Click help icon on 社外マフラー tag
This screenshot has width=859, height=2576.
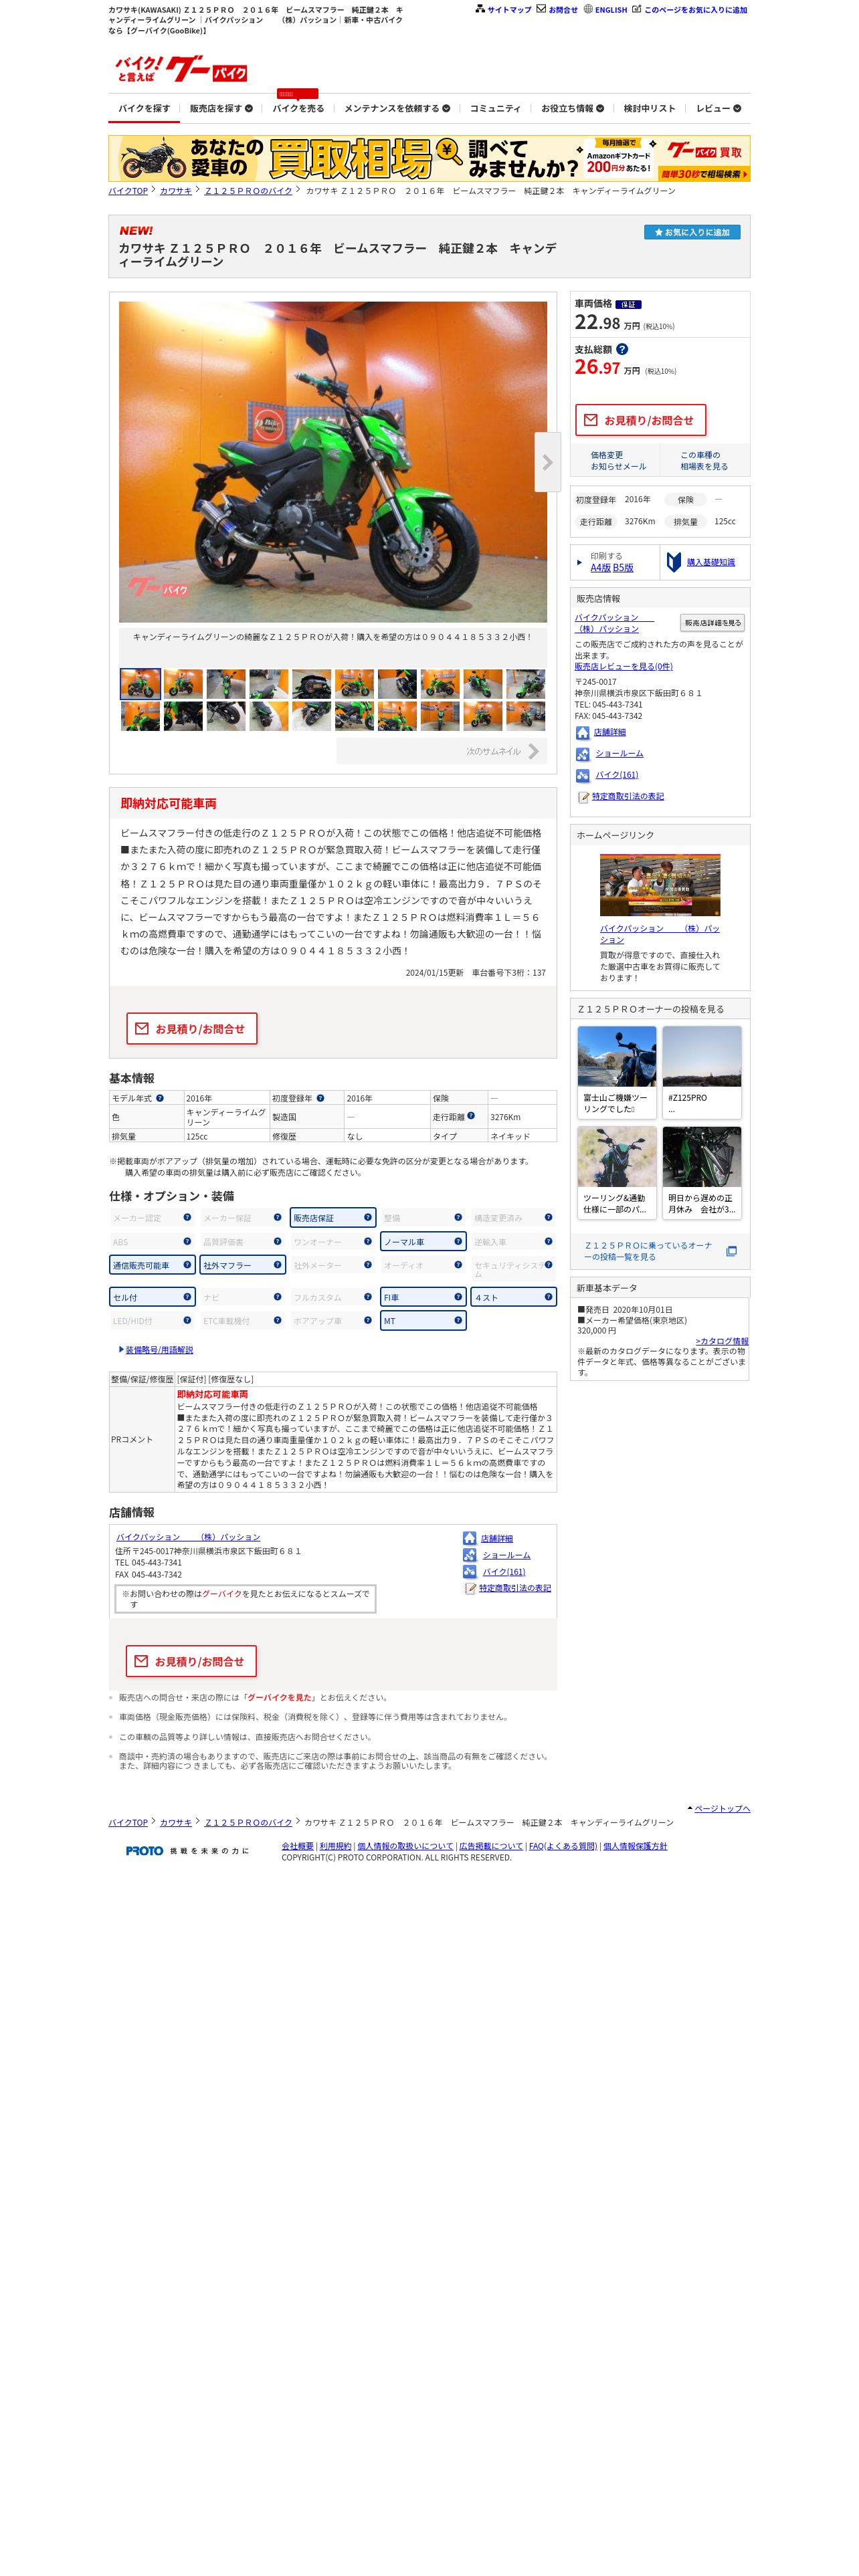pyautogui.click(x=277, y=1265)
